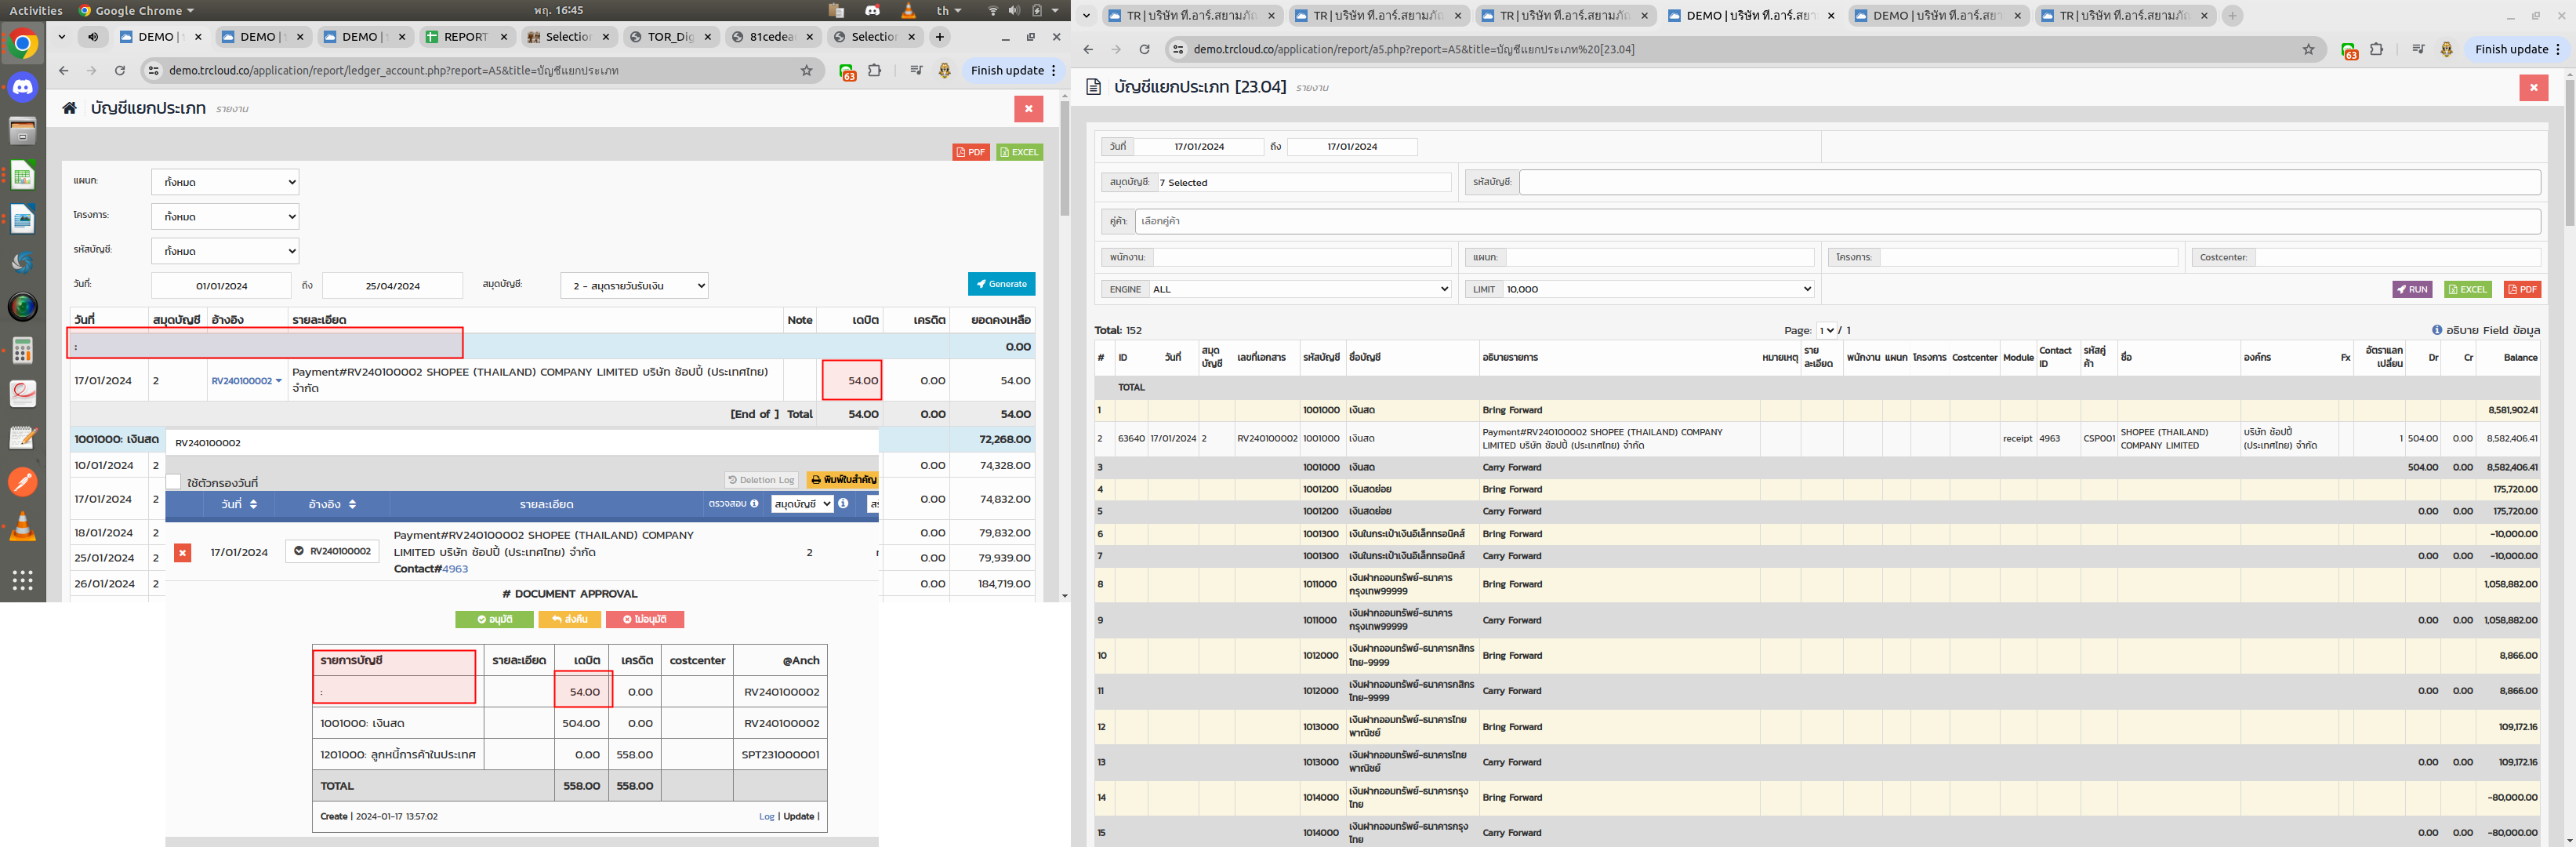Open LINE extension icon in left window
Screen dimensions: 2576x847
tap(847, 72)
